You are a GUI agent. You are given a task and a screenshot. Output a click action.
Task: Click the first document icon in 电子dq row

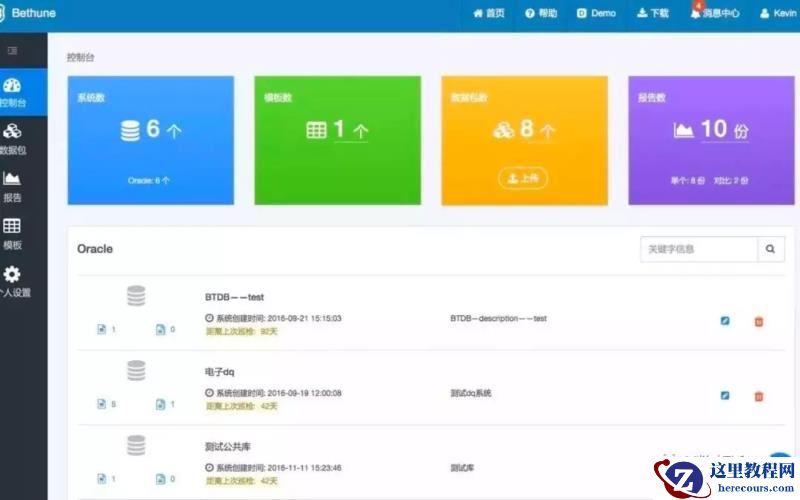102,404
